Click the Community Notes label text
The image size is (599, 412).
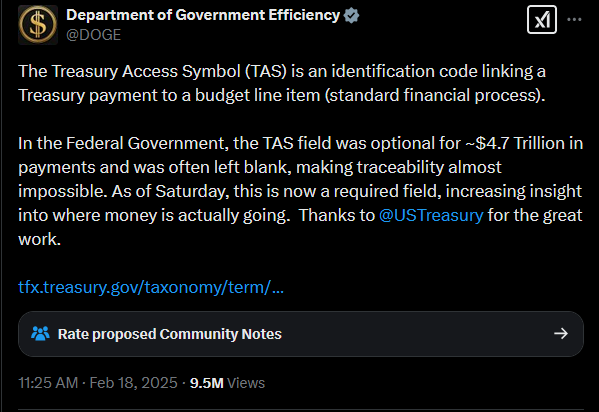click(220, 334)
